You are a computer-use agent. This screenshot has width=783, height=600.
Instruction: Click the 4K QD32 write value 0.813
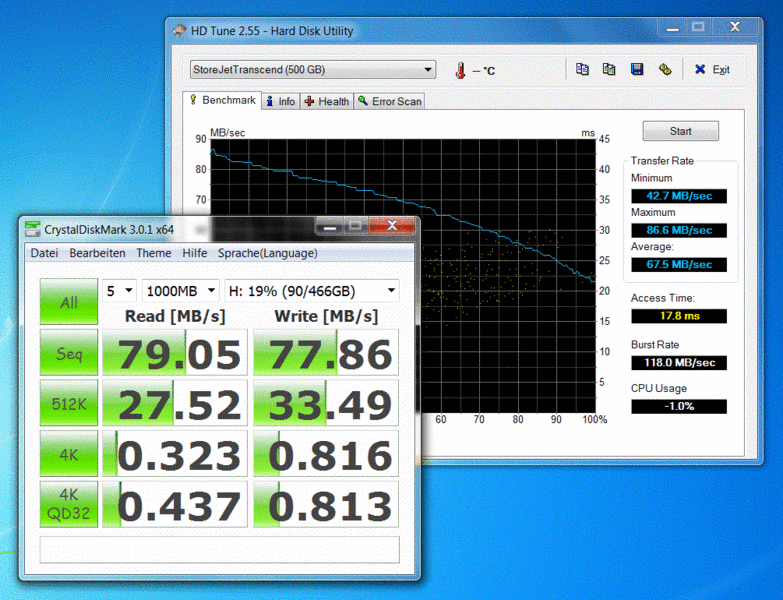(x=326, y=504)
